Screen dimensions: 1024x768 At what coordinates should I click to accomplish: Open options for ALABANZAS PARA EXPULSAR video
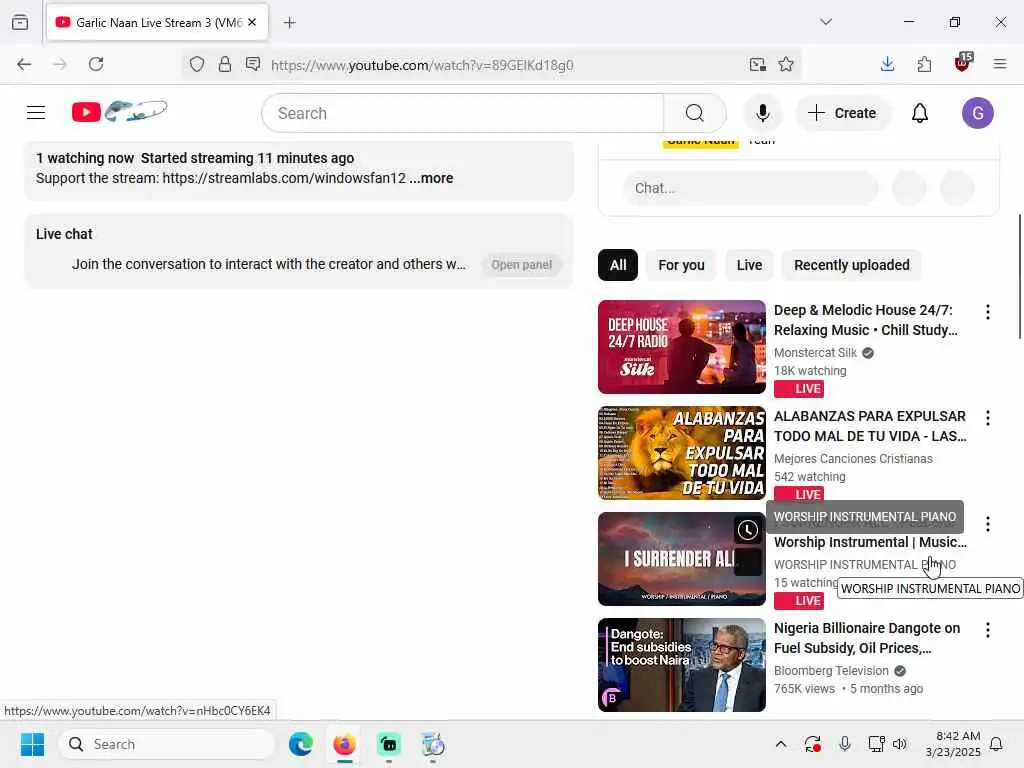tap(987, 418)
